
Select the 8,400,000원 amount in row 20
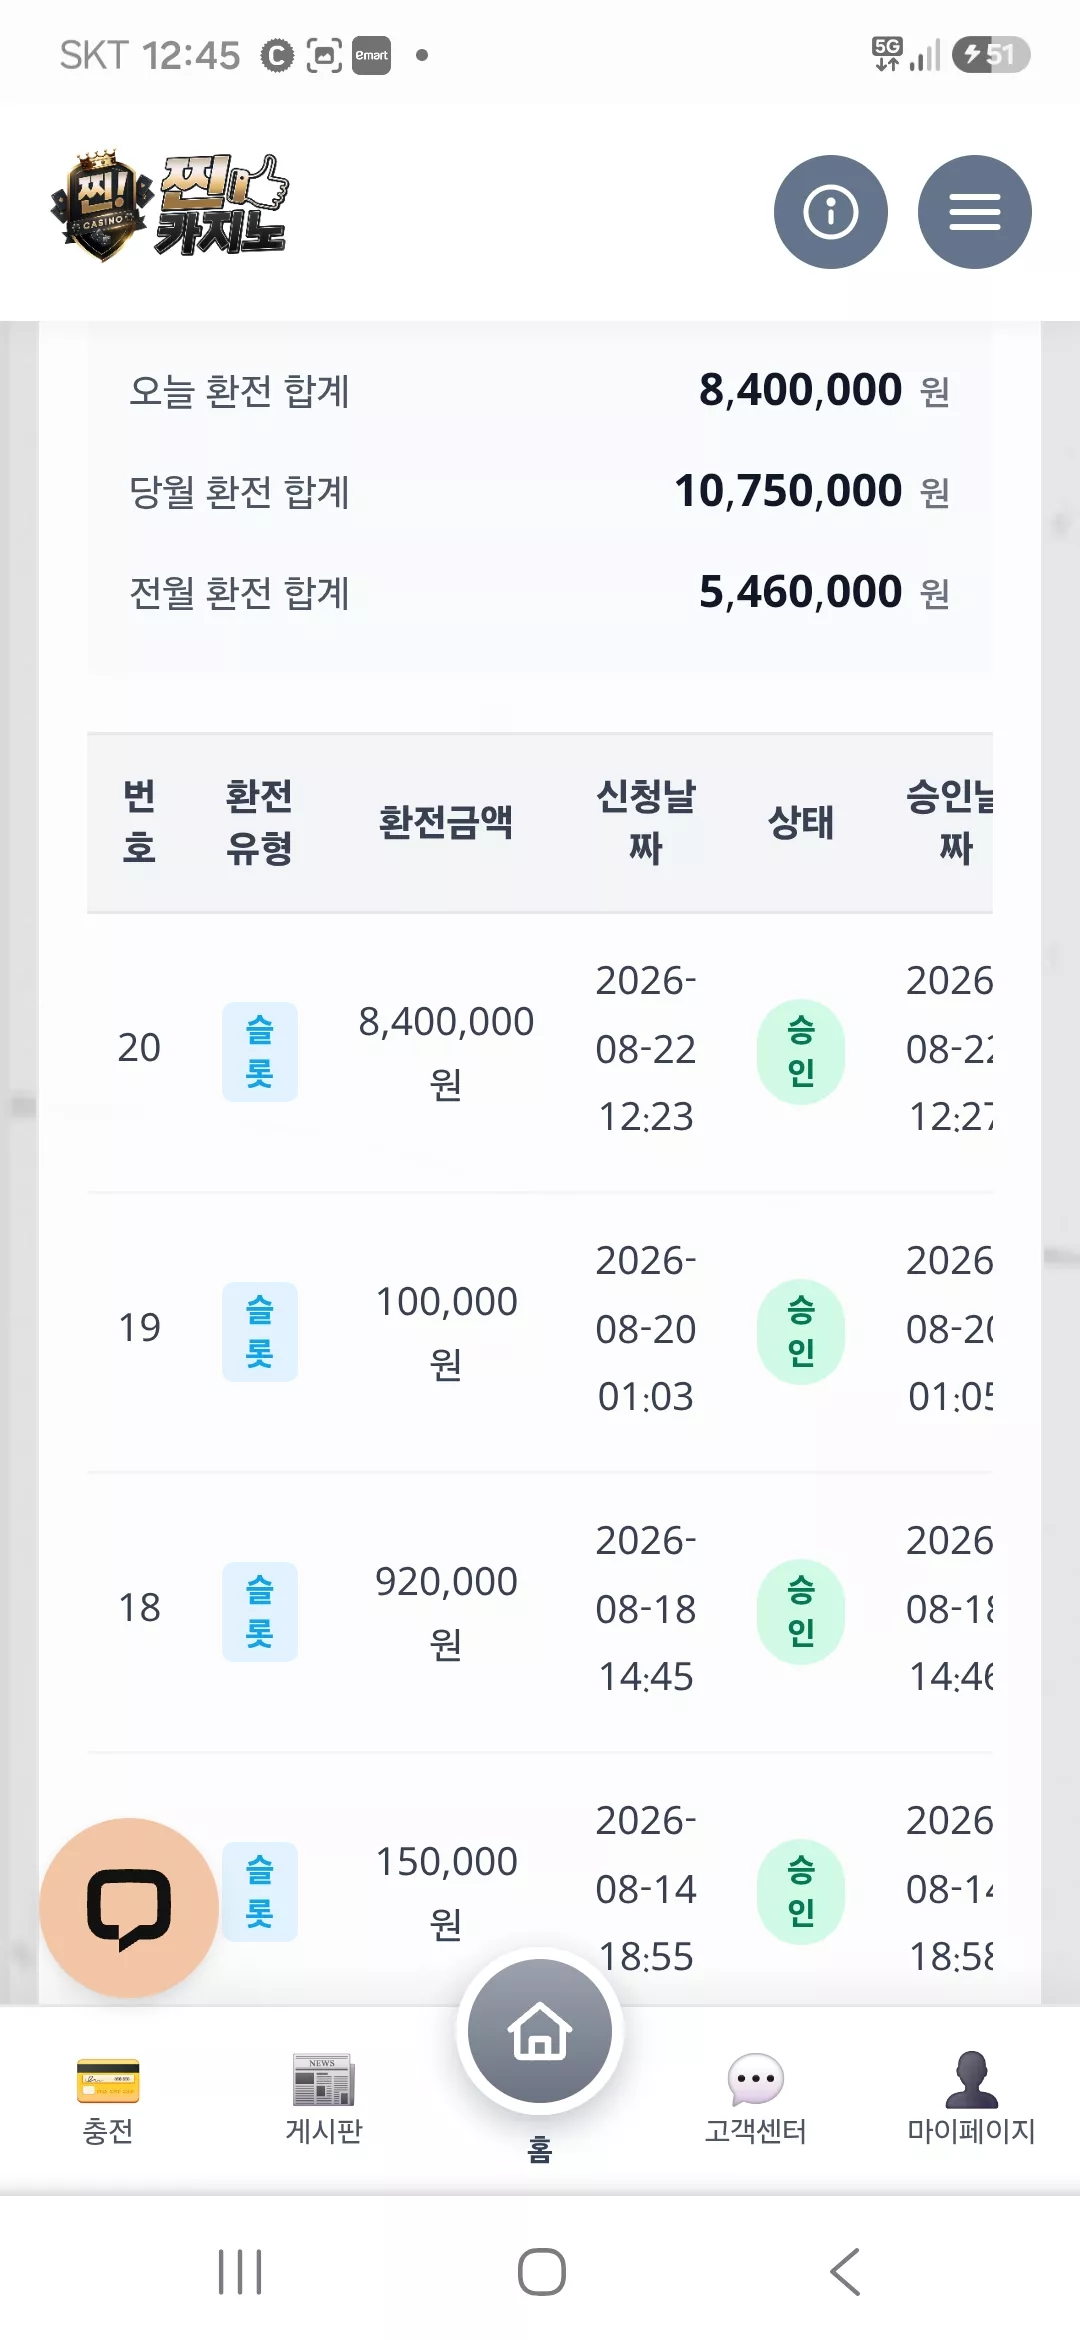coord(446,1052)
